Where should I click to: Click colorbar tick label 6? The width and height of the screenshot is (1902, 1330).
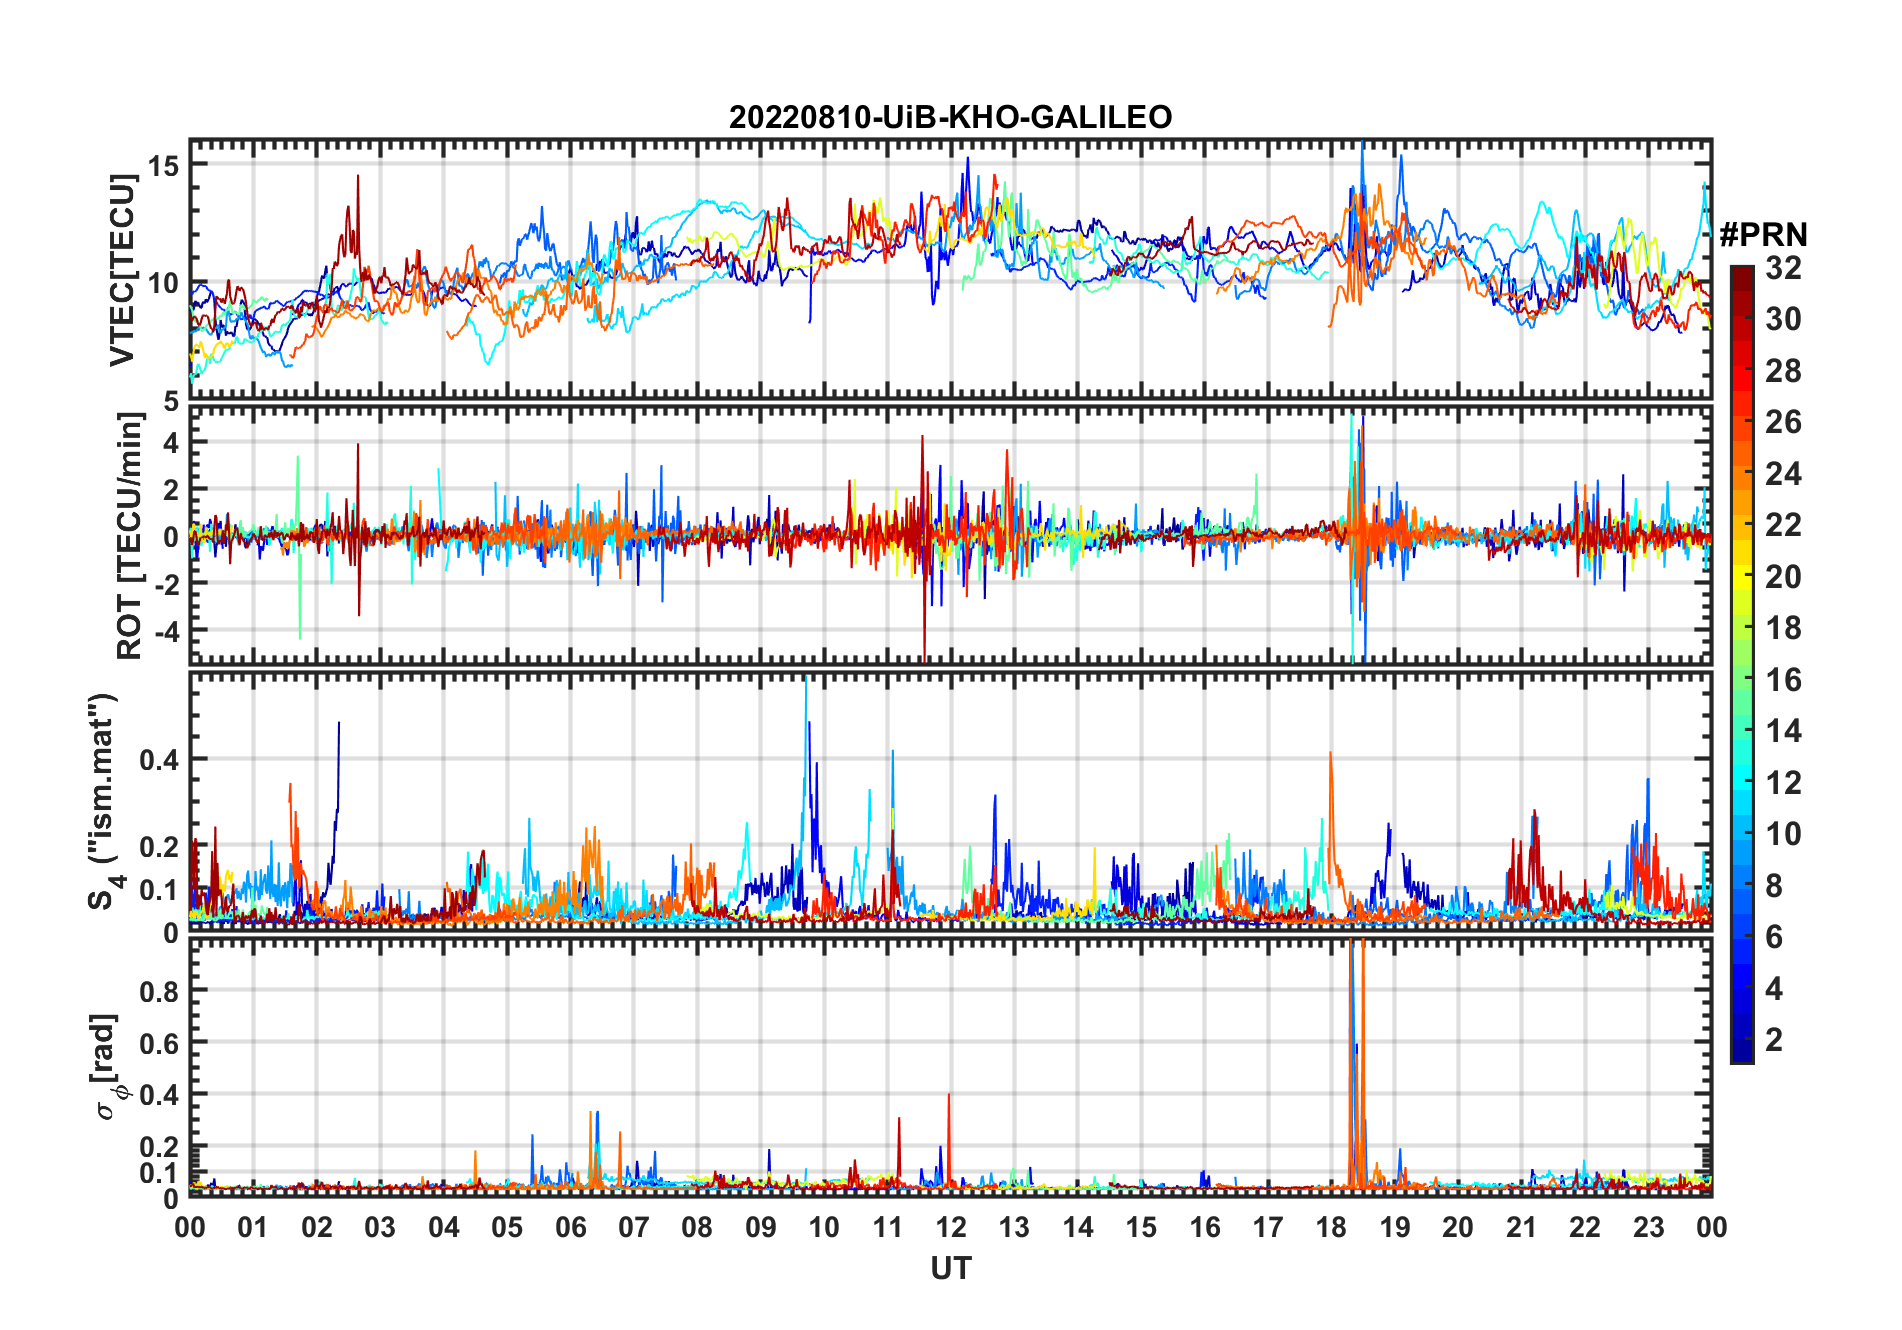click(1774, 937)
